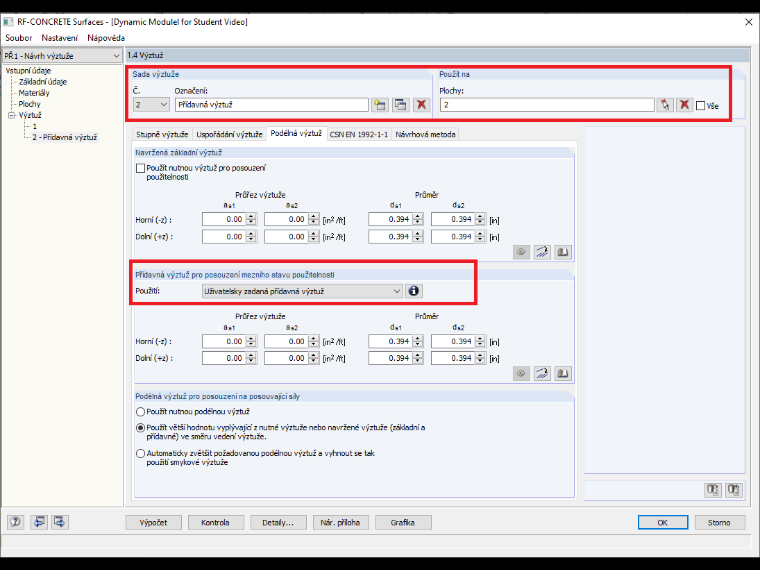Select Základní údaje in the tree

pos(43,82)
